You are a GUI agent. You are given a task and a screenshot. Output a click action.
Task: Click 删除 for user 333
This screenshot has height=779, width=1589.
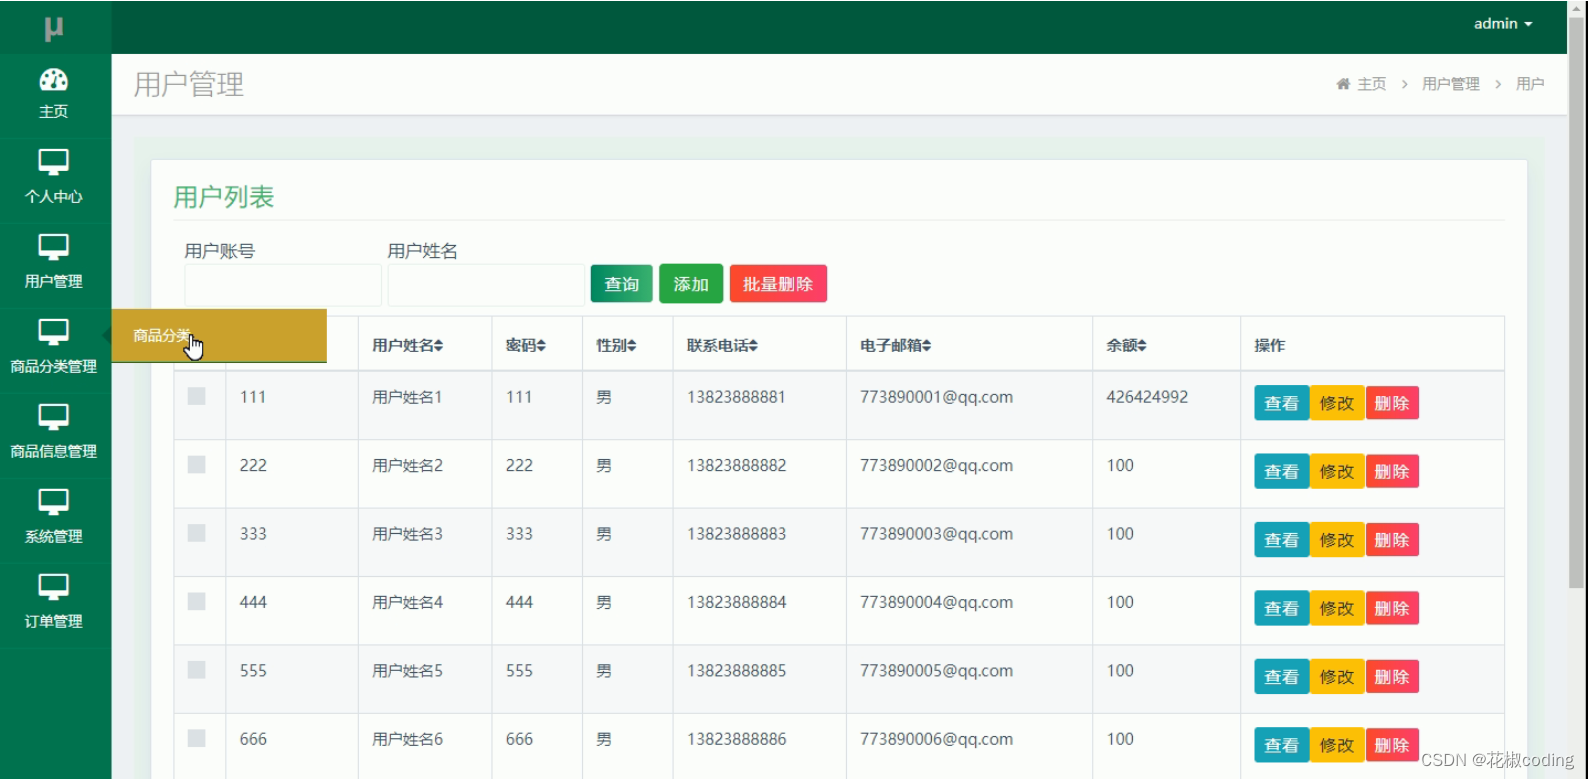(1392, 540)
